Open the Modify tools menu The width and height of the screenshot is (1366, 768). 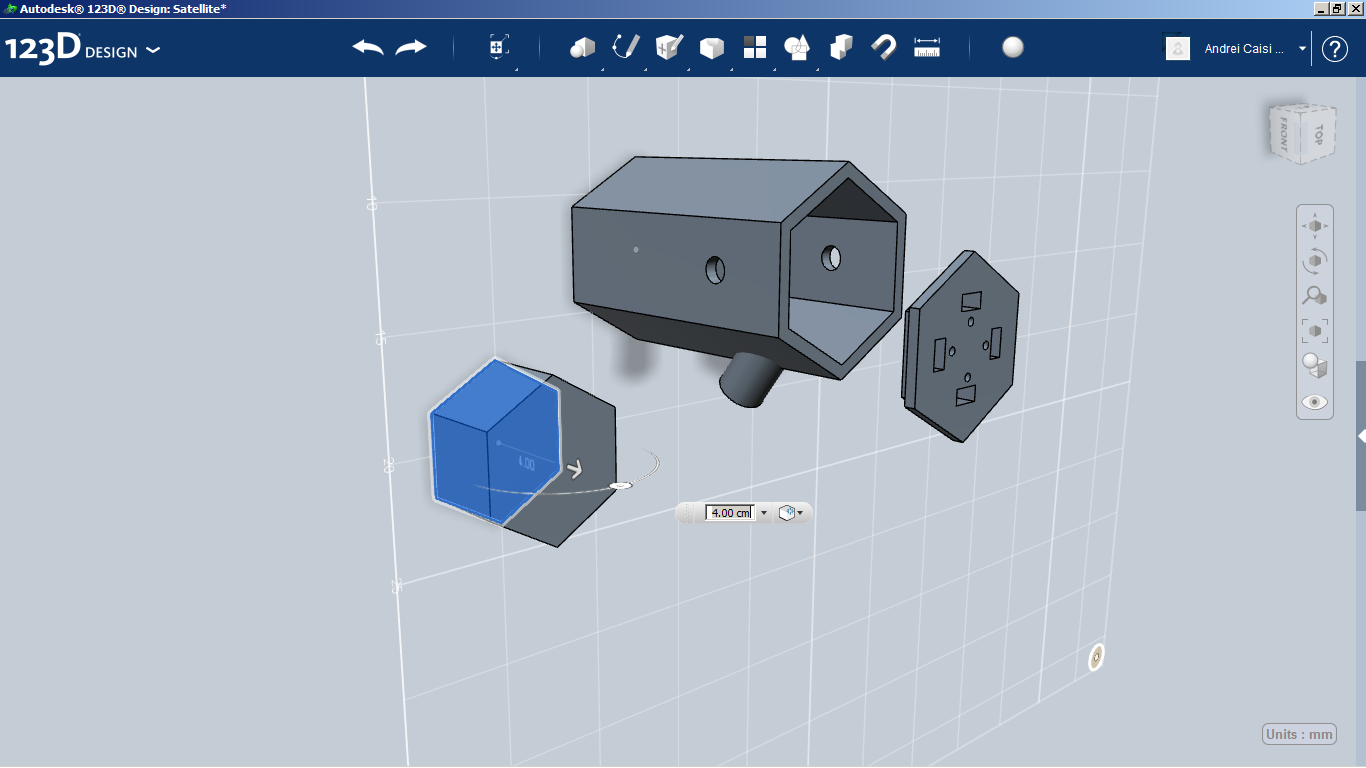click(712, 47)
